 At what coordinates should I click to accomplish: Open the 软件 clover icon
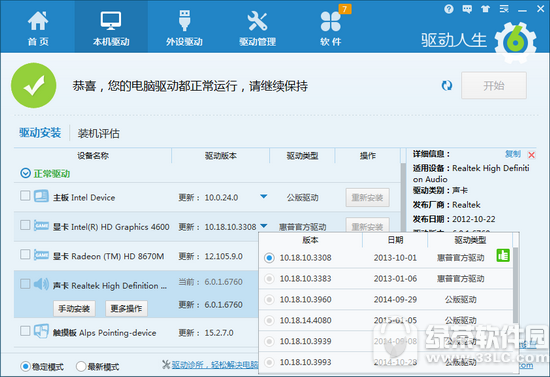tap(330, 21)
